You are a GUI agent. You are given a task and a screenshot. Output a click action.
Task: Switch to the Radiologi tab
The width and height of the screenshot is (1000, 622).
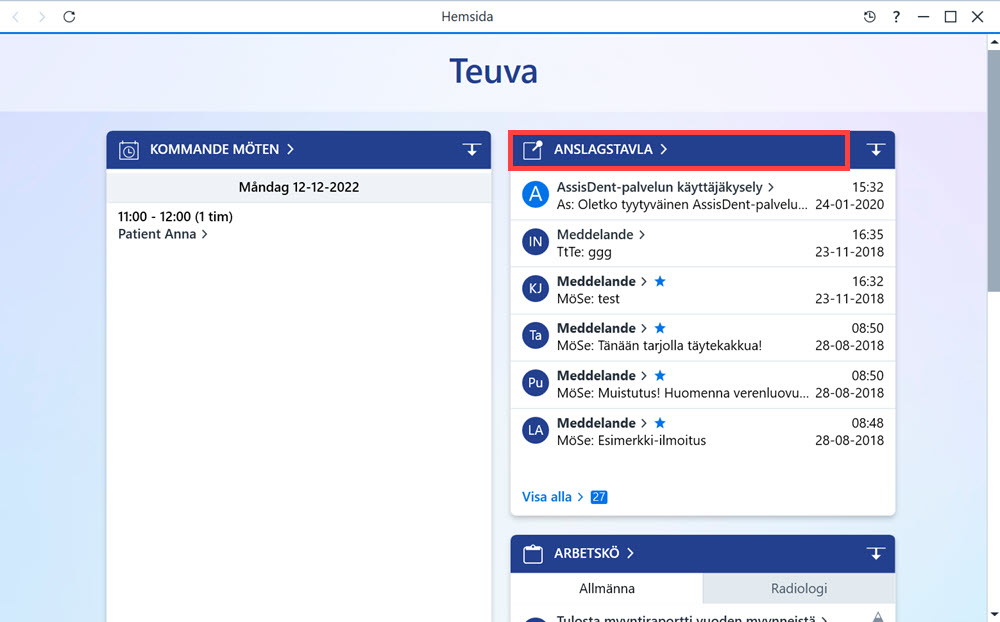[x=798, y=588]
